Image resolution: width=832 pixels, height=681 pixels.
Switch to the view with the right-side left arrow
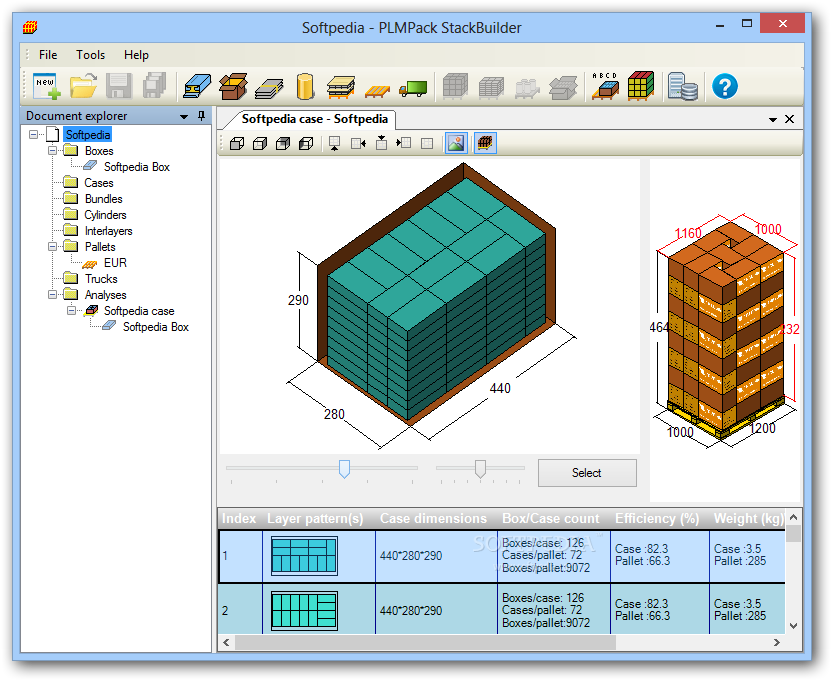[358, 143]
